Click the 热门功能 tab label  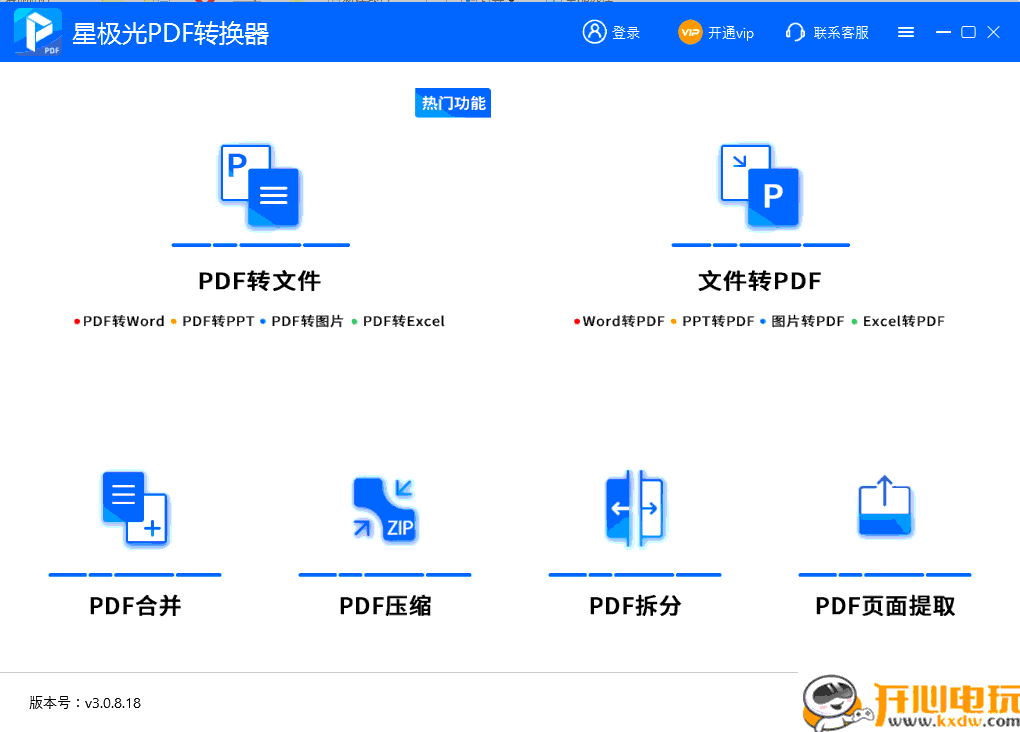pos(452,102)
